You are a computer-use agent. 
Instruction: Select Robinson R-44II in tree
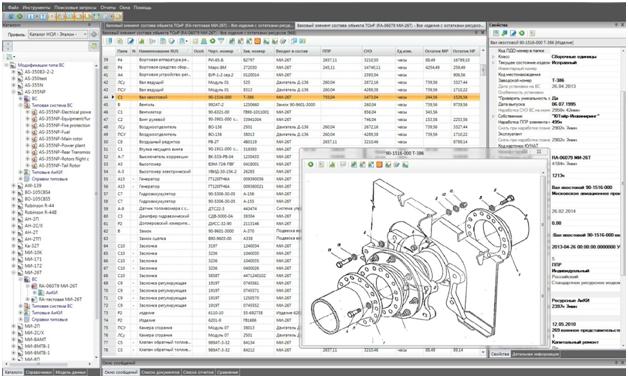(x=40, y=212)
